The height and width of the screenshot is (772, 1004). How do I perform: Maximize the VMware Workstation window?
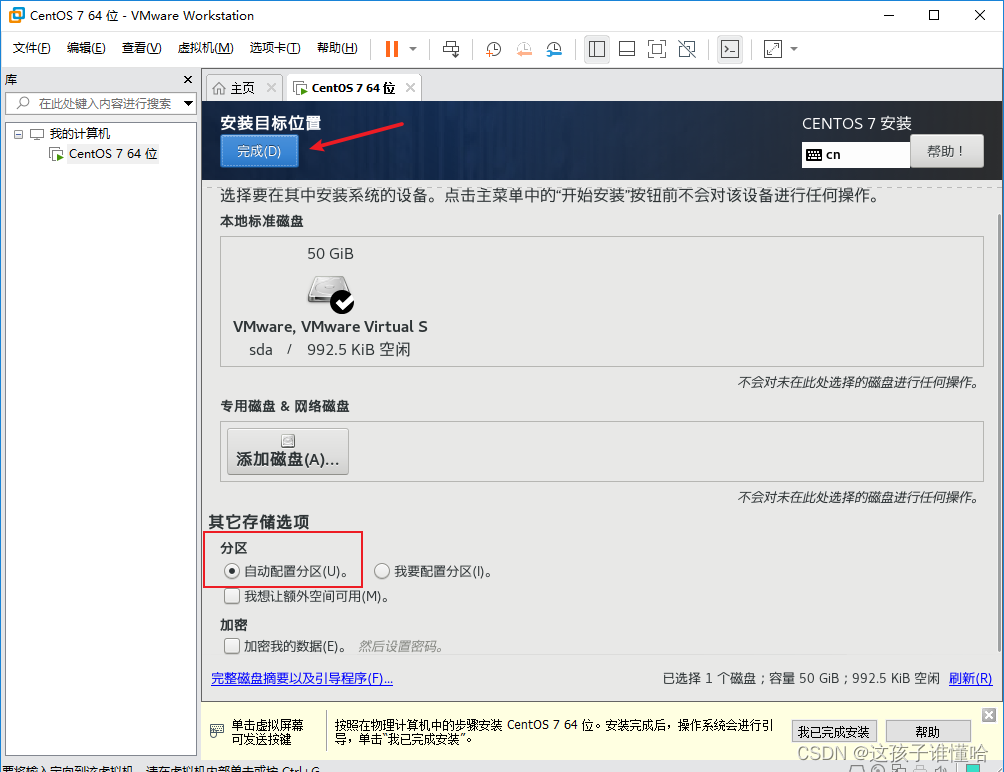coord(934,15)
